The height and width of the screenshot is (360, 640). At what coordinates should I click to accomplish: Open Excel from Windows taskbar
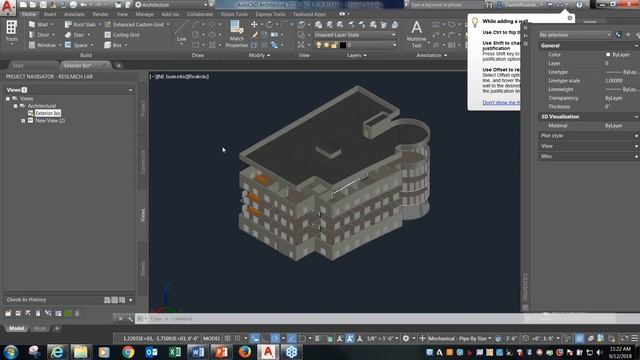tap(175, 352)
